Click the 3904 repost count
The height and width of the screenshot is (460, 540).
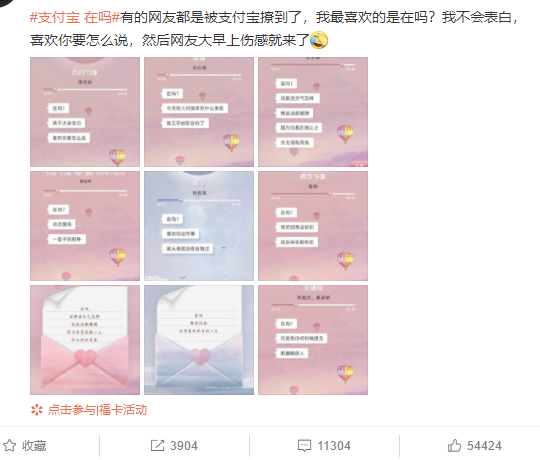184,446
